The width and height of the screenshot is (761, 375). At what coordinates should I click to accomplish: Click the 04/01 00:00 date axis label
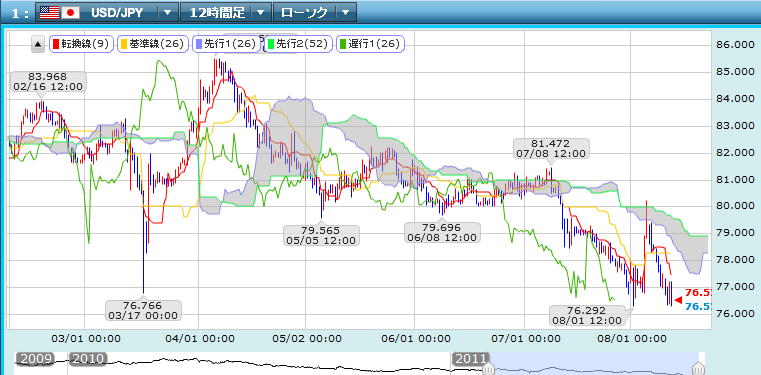click(199, 338)
